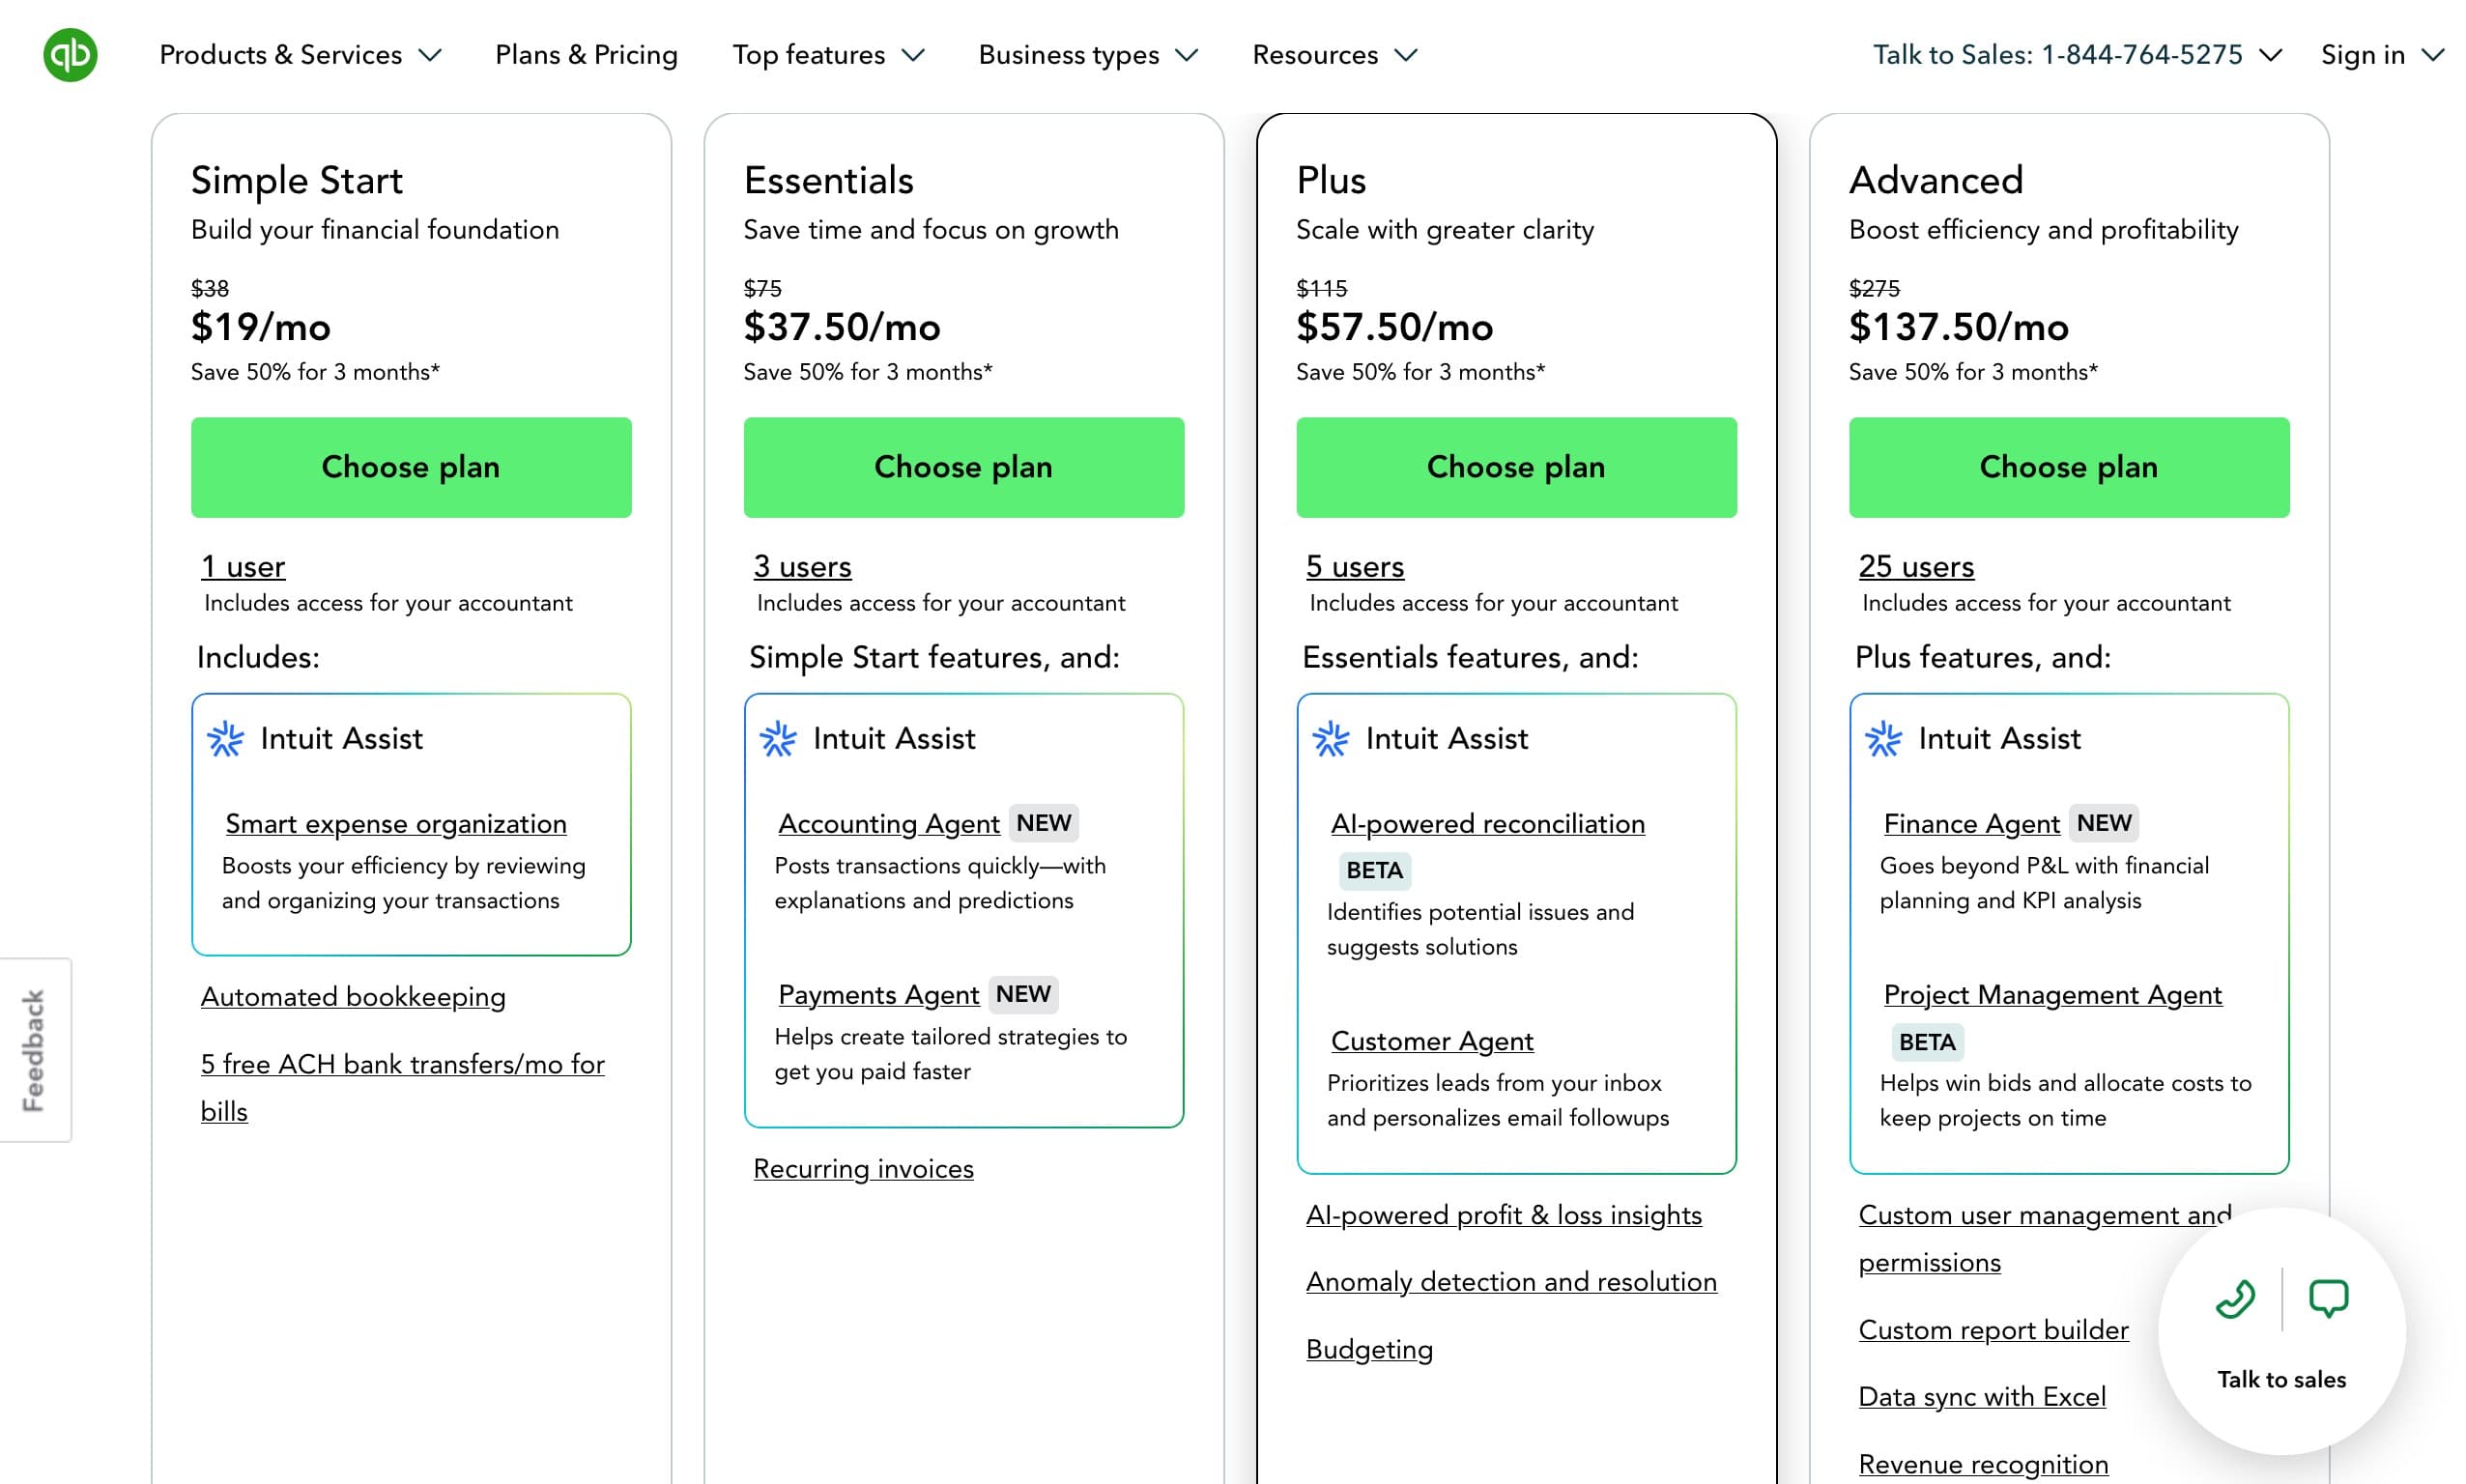2466x1484 pixels.
Task: Click the Intuit Assist icon in Plus card
Action: click(1333, 740)
